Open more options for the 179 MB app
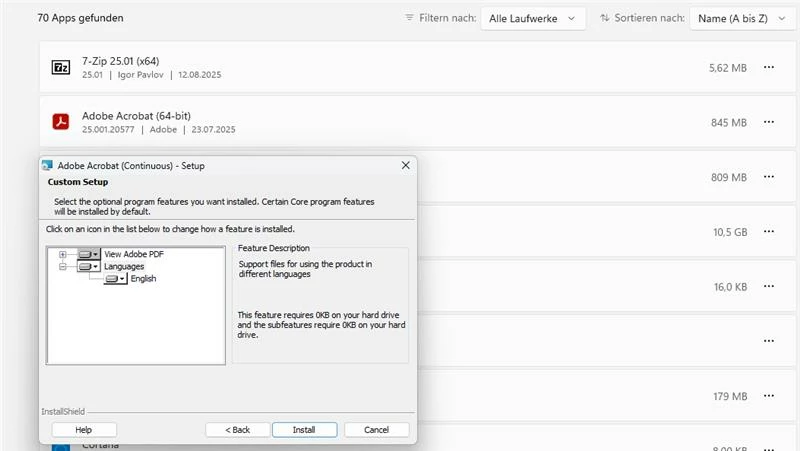Screen dimensions: 800x451 click(x=768, y=396)
